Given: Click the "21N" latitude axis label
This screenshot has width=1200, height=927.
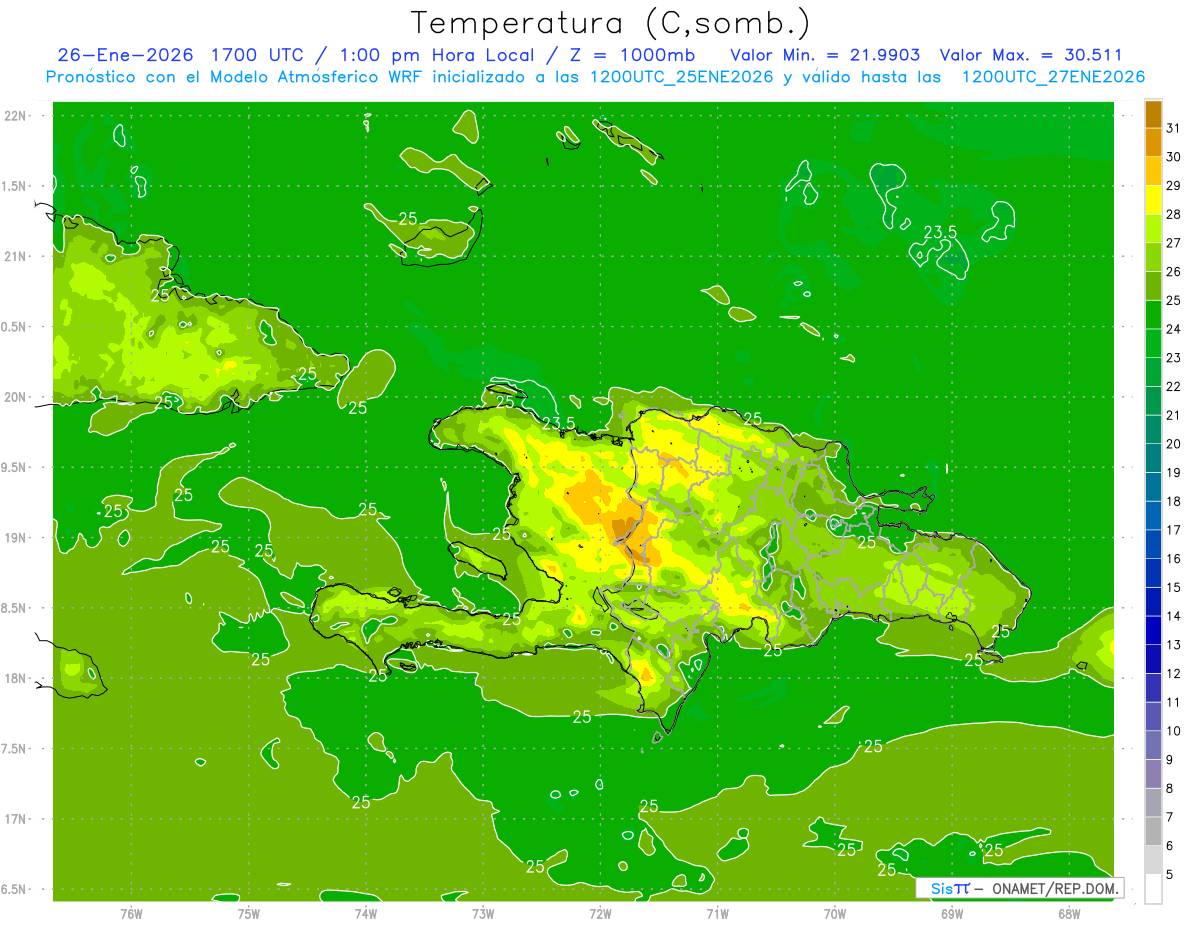Looking at the screenshot, I should (17, 256).
